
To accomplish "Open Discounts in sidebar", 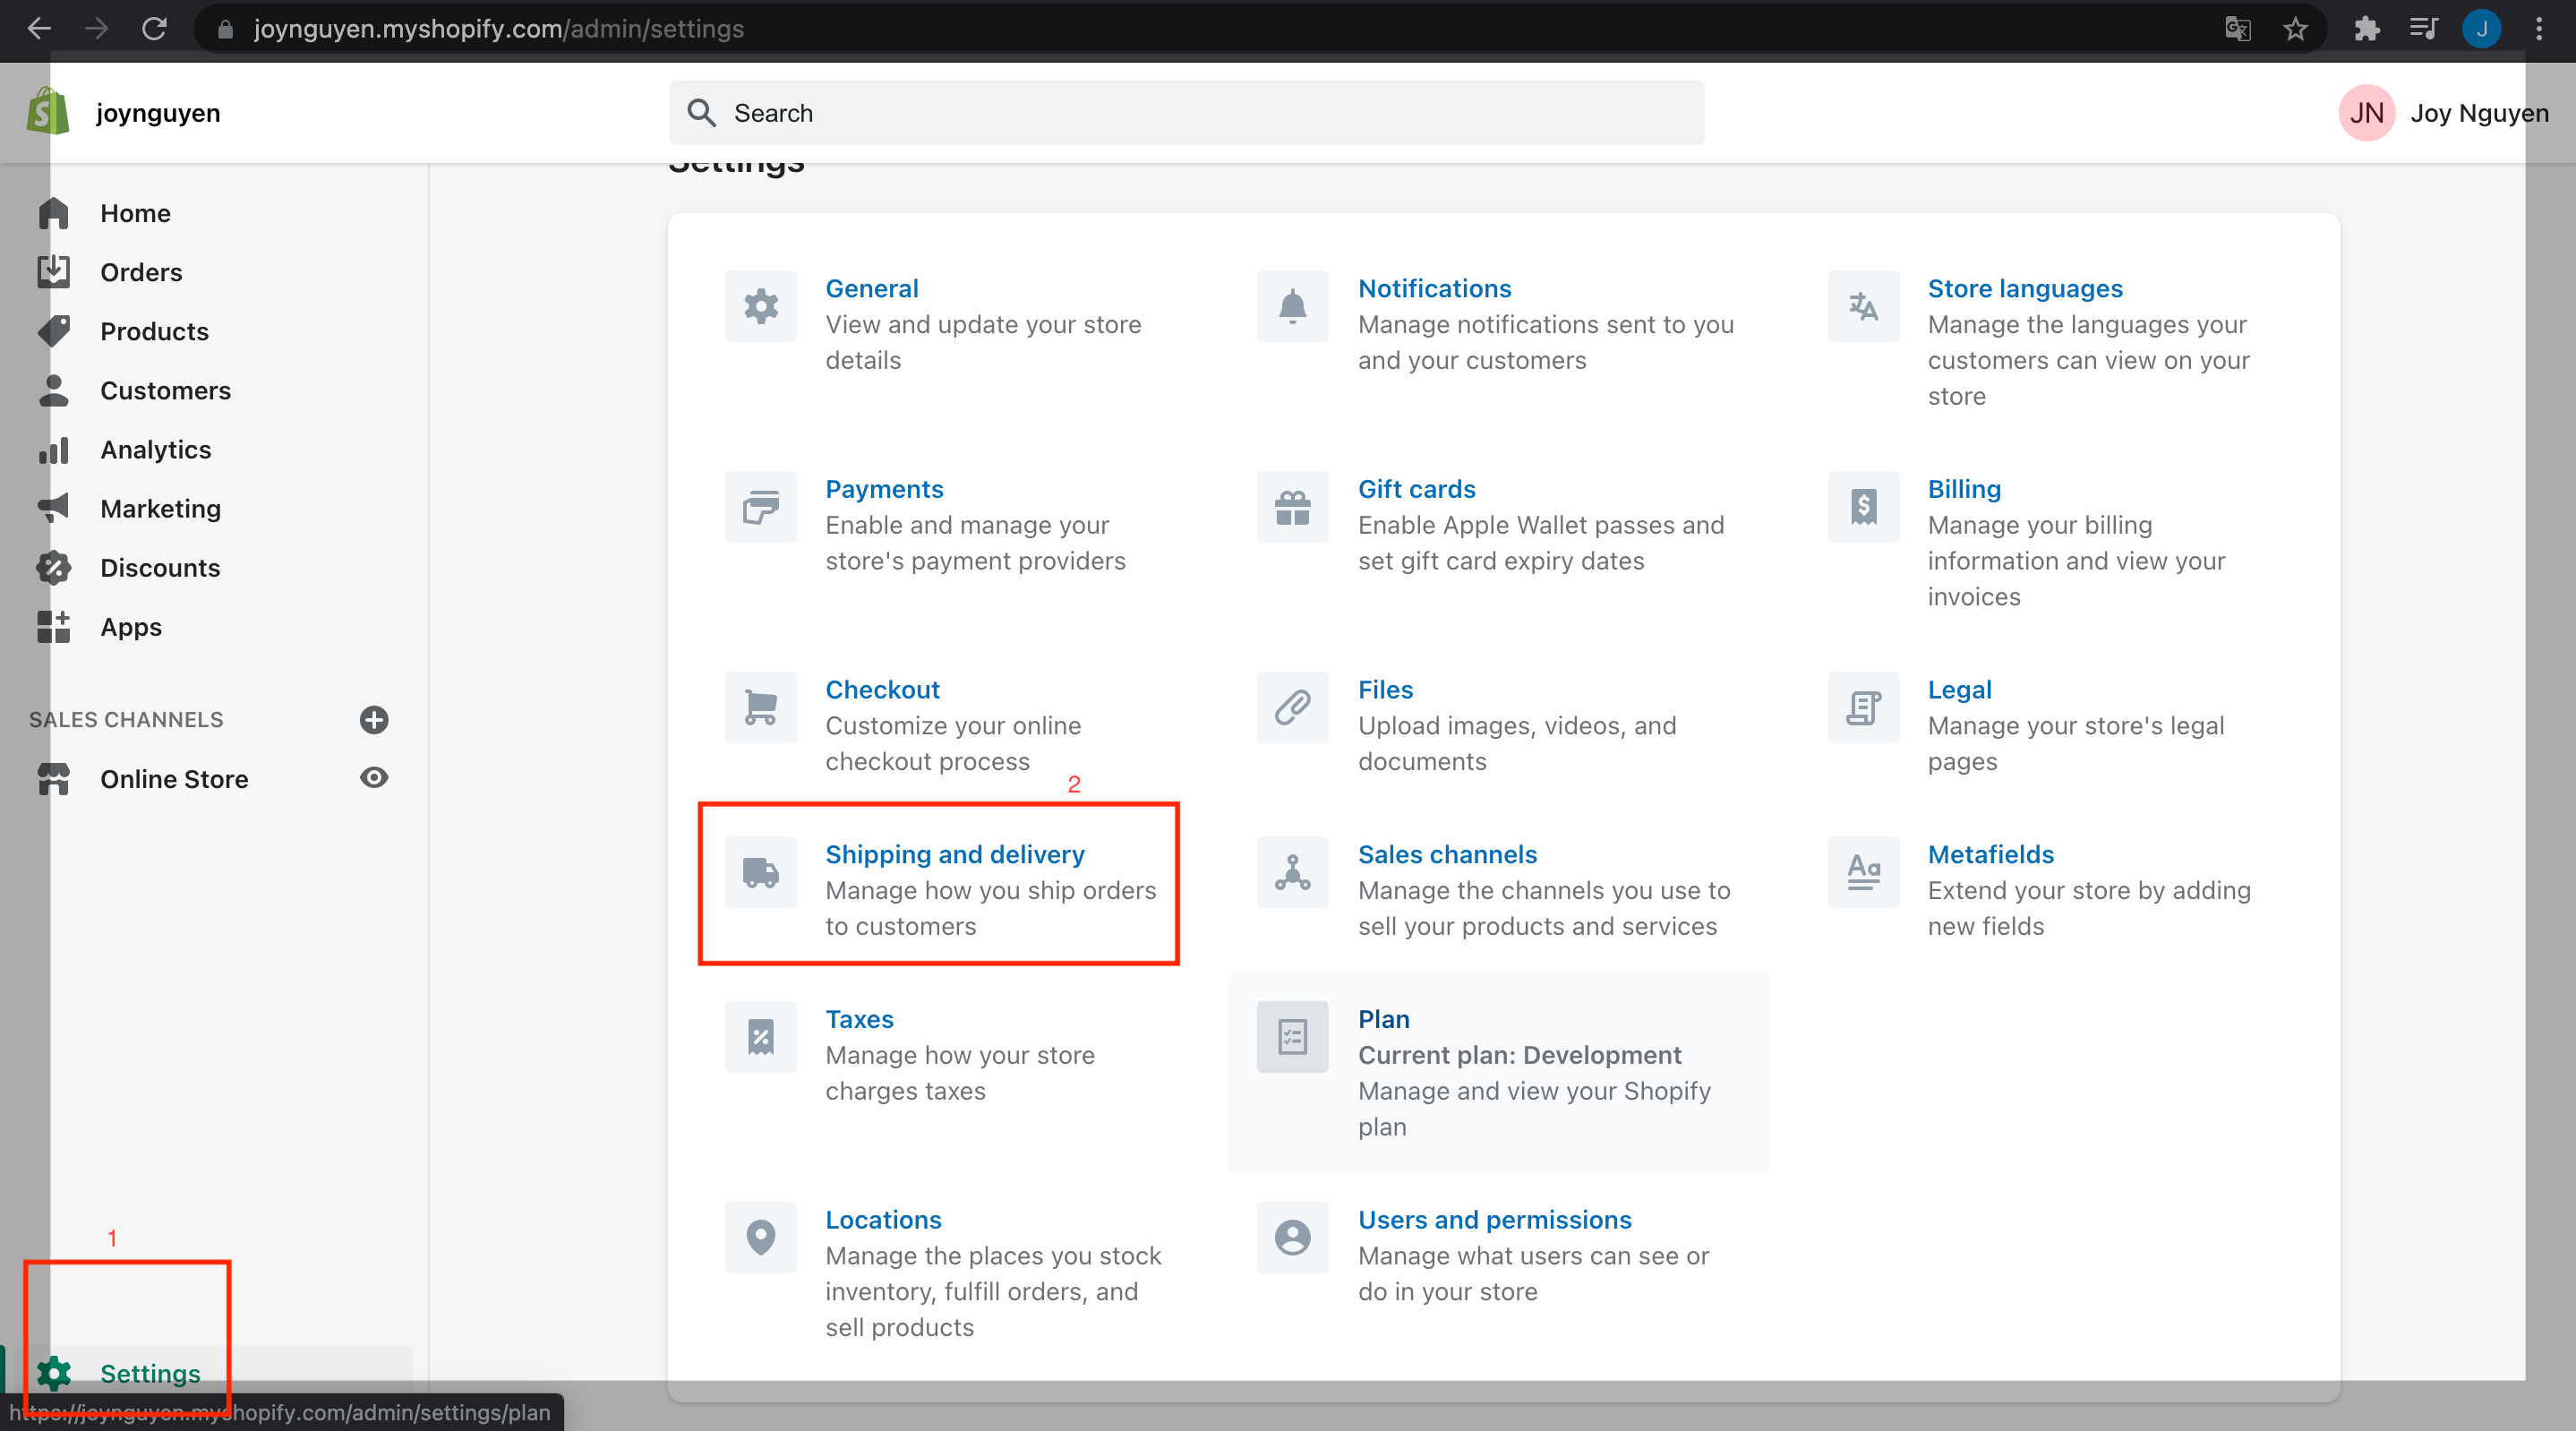I will tap(160, 567).
